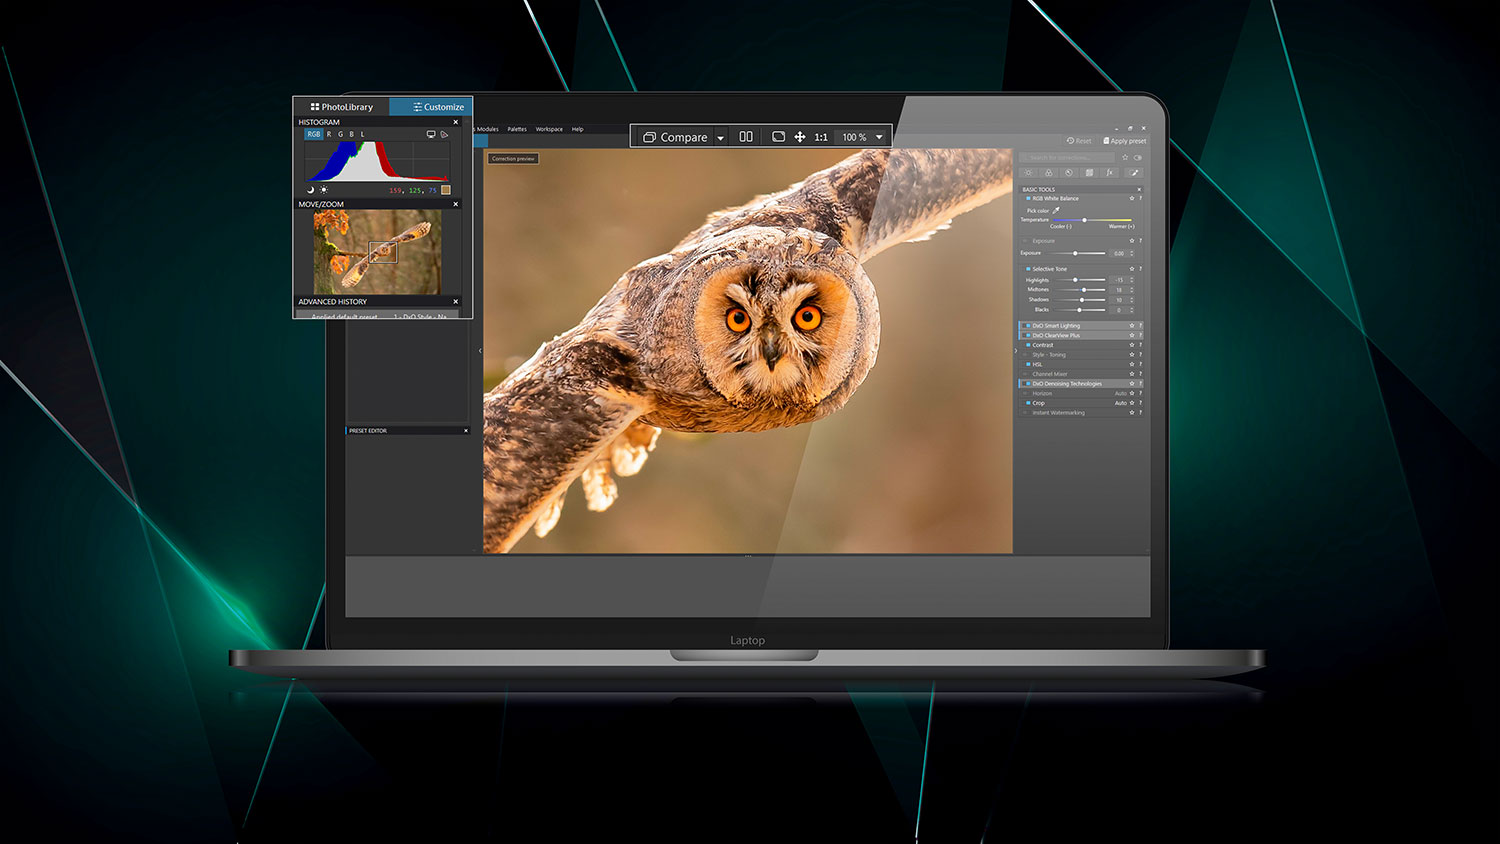The height and width of the screenshot is (844, 1500).
Task: Click the histogram color swatch
Action: [446, 190]
